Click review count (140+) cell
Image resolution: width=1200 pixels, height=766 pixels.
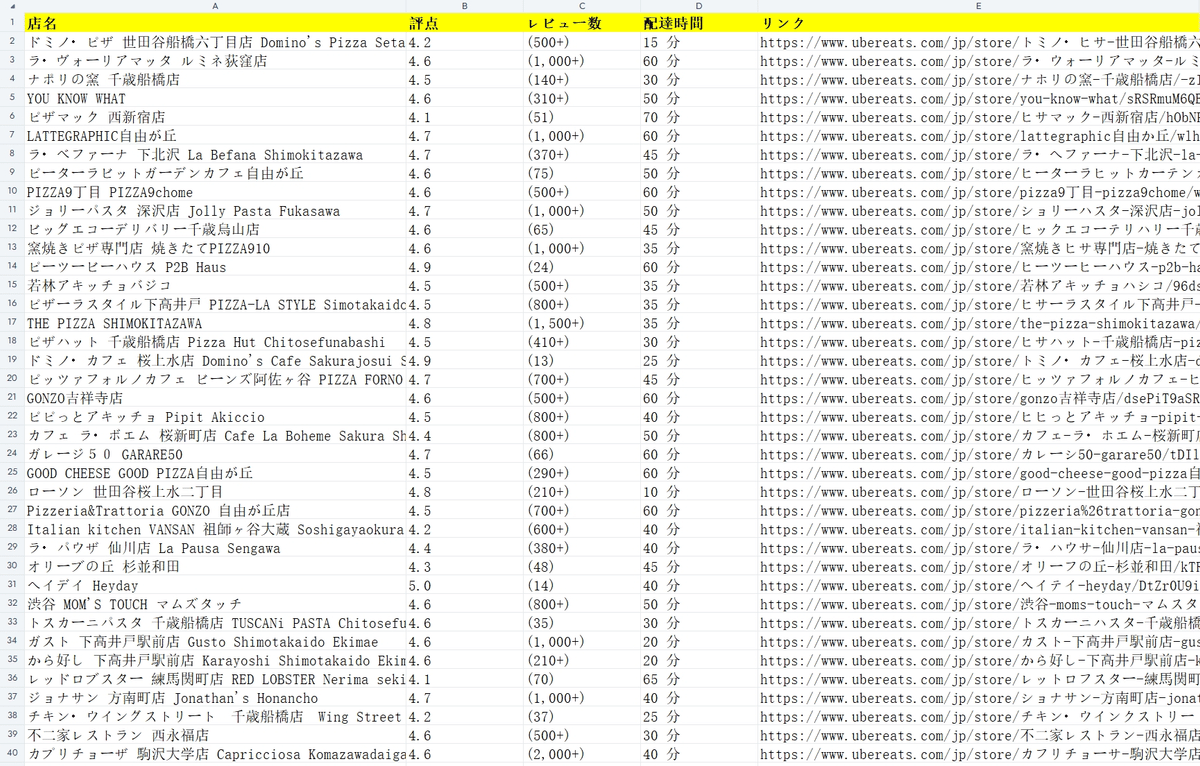tap(582, 79)
